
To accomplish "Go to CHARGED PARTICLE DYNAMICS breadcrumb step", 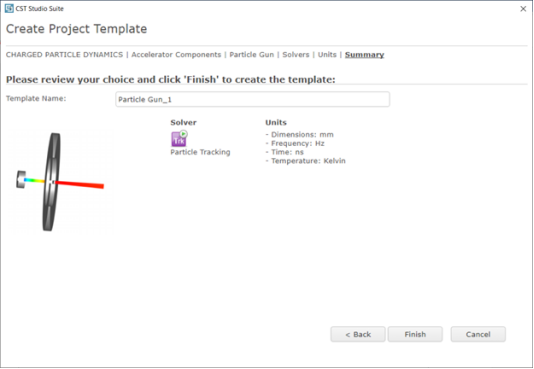I will click(x=64, y=55).
